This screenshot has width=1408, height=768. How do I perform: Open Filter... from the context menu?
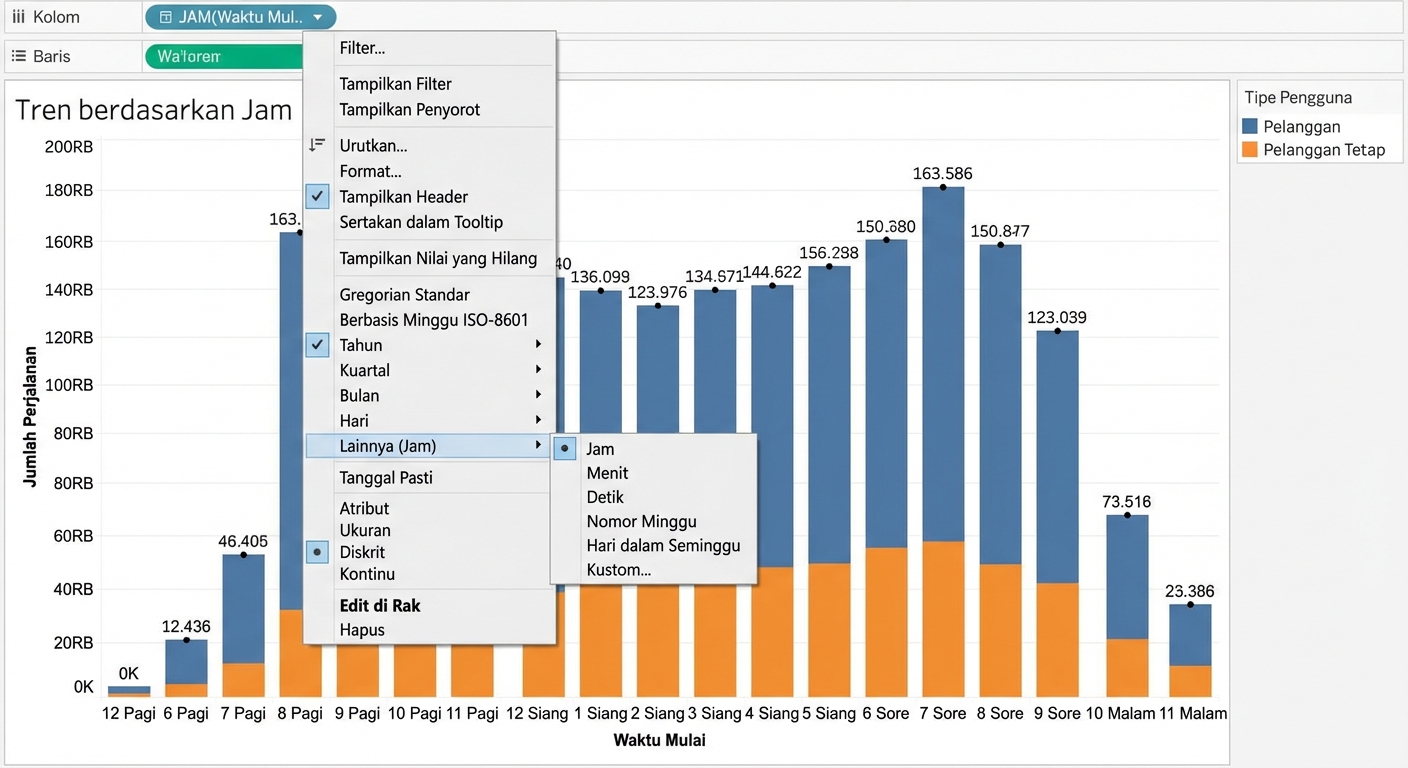pos(360,47)
